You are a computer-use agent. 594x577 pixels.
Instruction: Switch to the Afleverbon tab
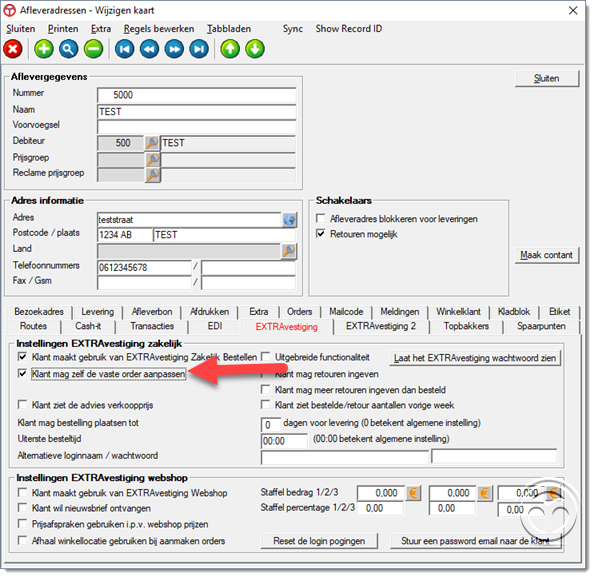[x=152, y=312]
